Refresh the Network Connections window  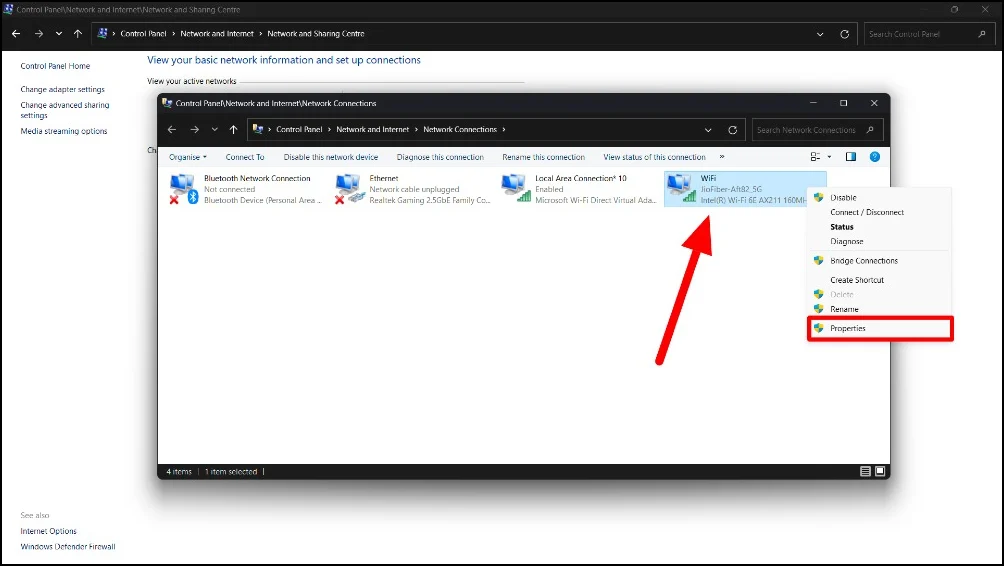pyautogui.click(x=733, y=130)
